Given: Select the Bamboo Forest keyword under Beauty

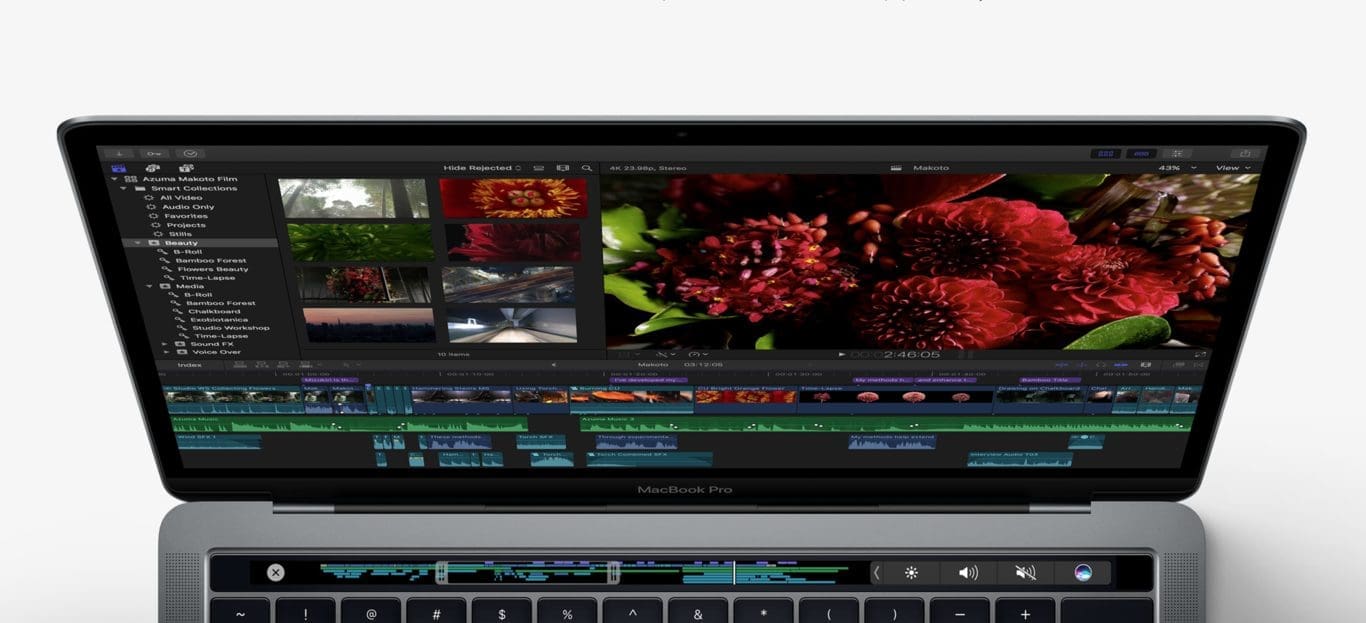Looking at the screenshot, I should click(x=210, y=260).
